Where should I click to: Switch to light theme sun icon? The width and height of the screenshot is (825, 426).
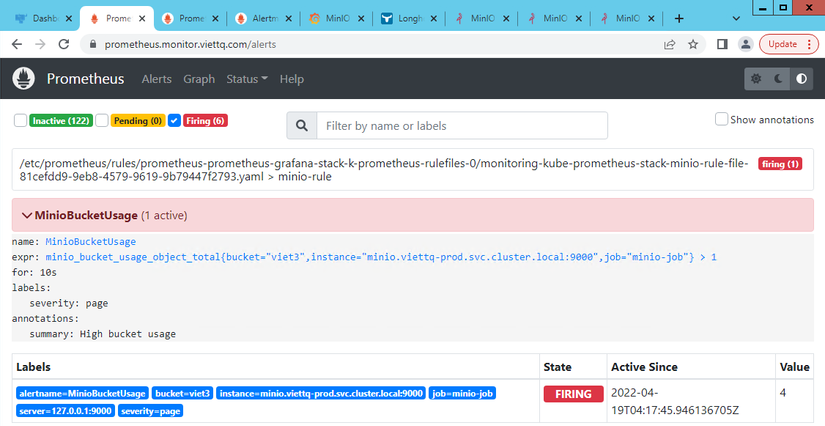[x=757, y=79]
